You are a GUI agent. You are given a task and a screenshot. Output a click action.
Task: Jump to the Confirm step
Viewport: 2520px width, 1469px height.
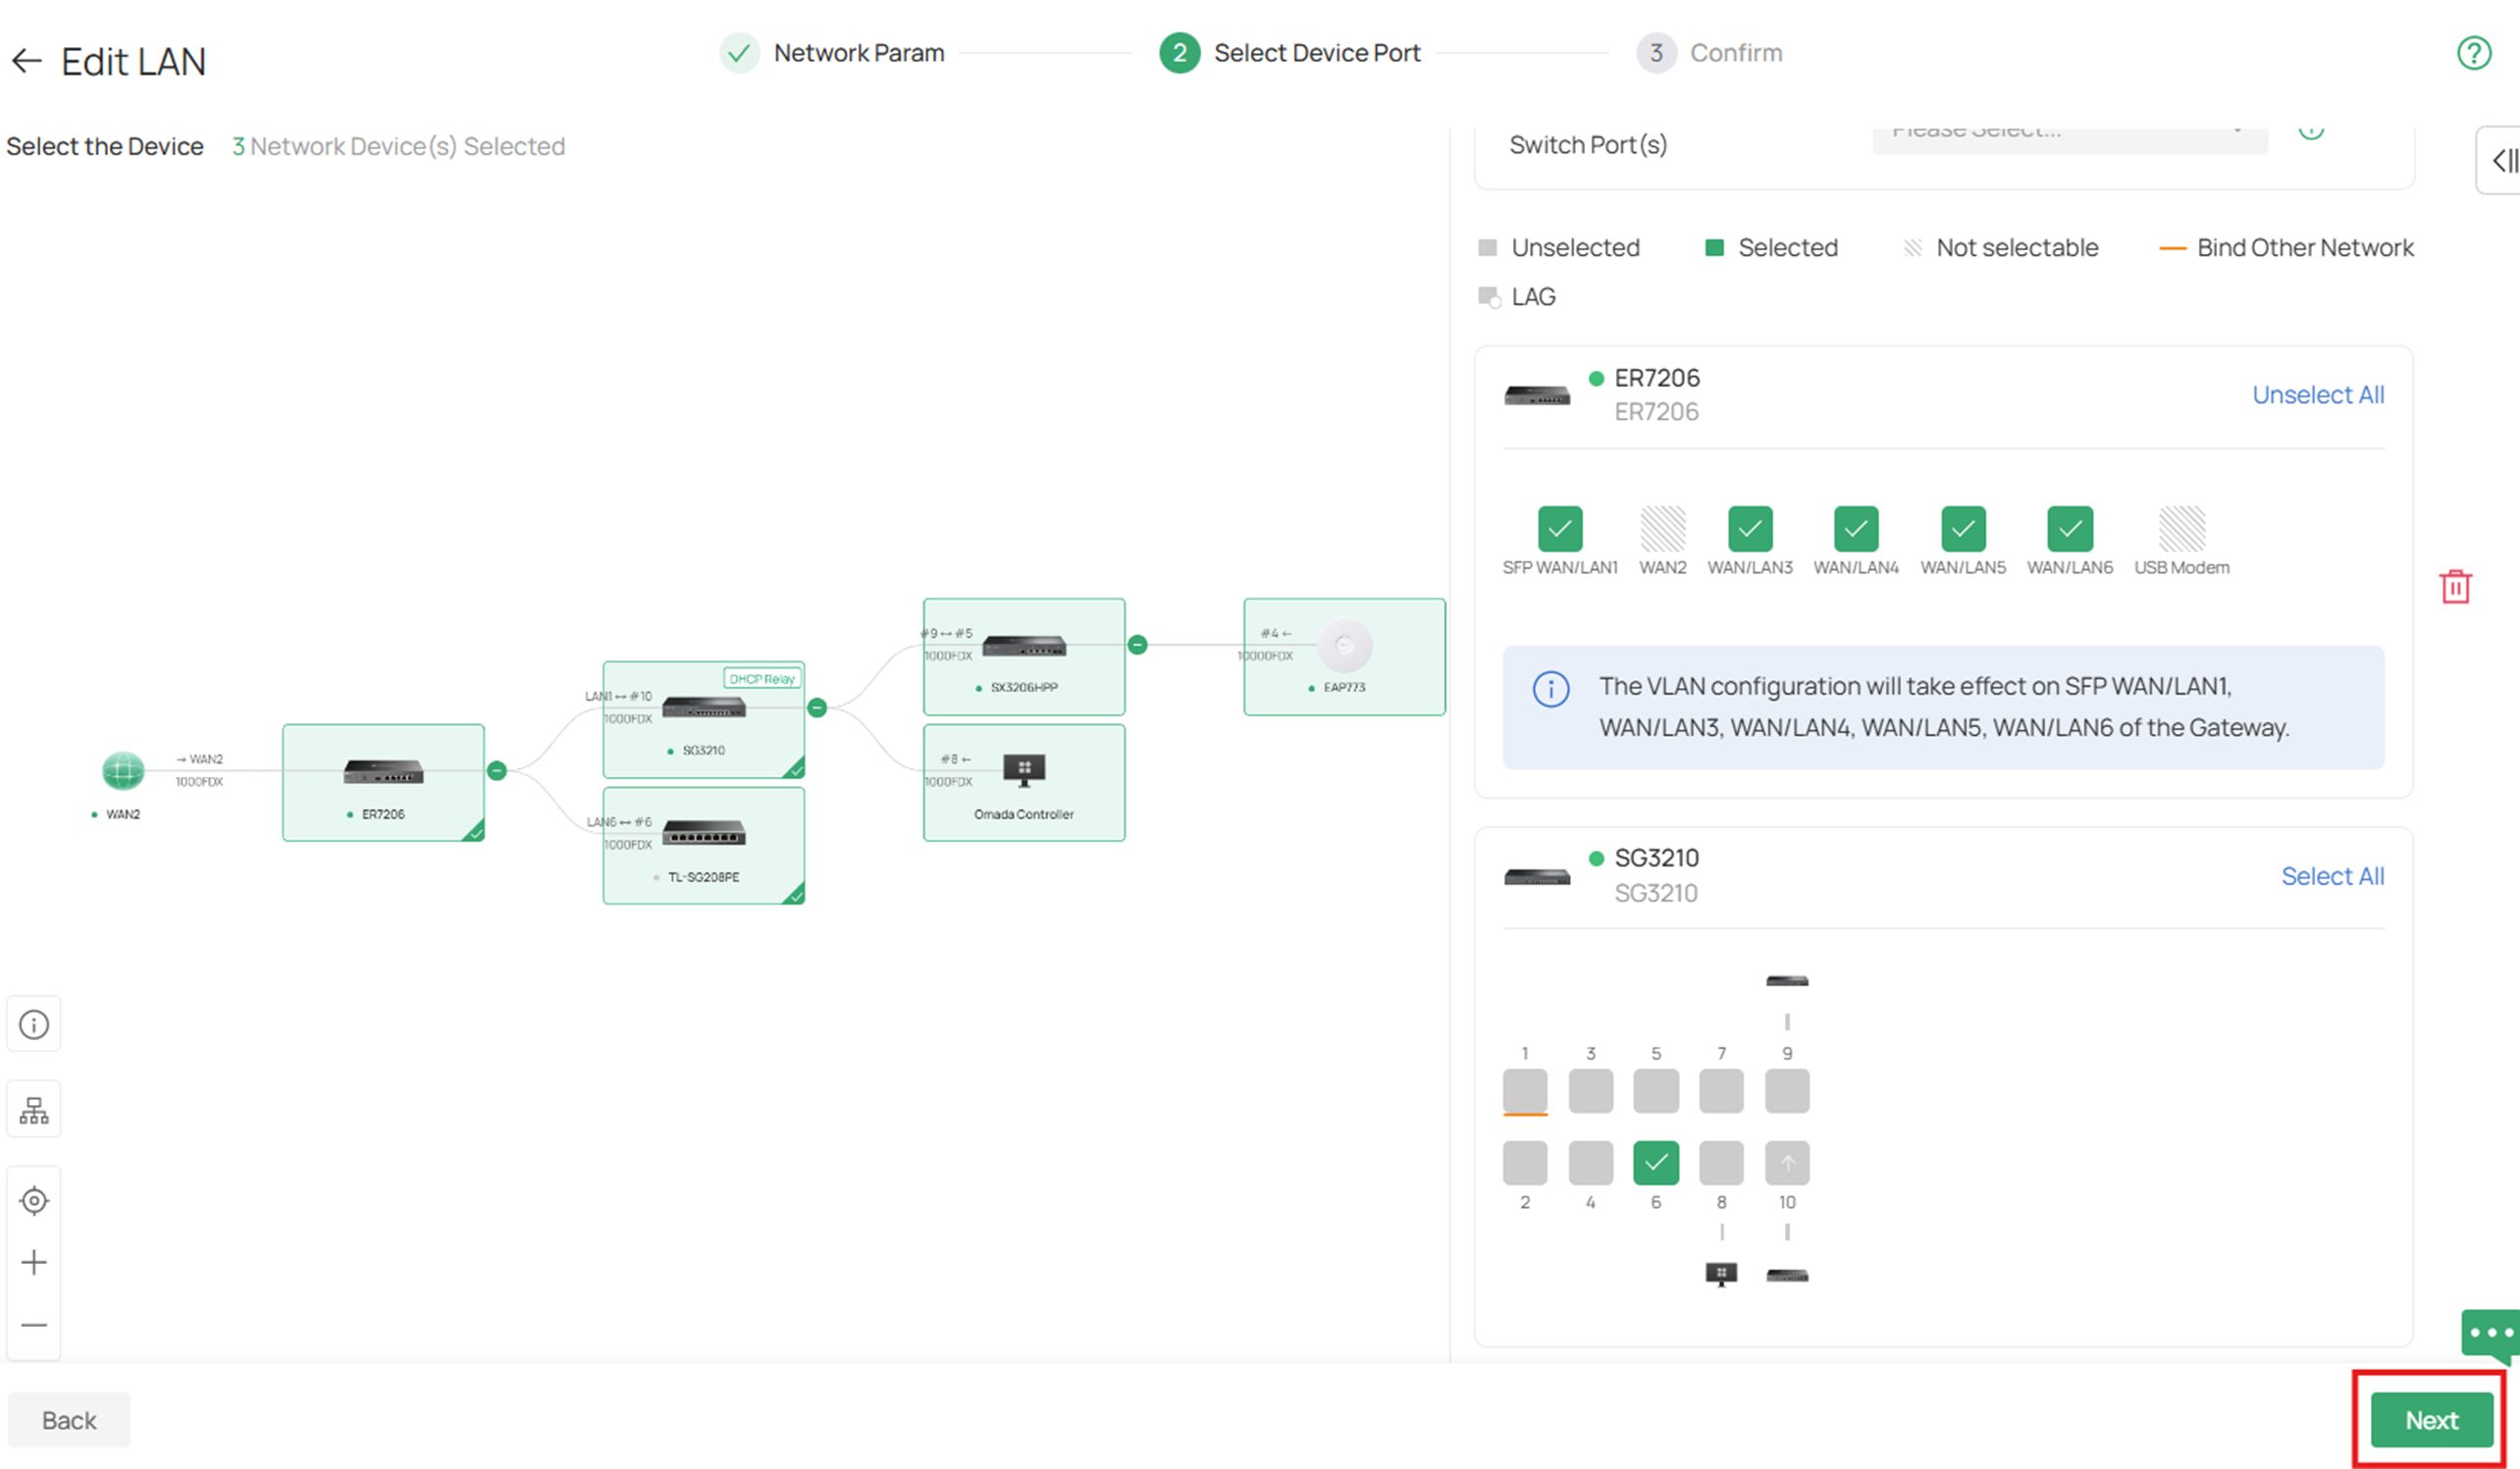click(1734, 53)
